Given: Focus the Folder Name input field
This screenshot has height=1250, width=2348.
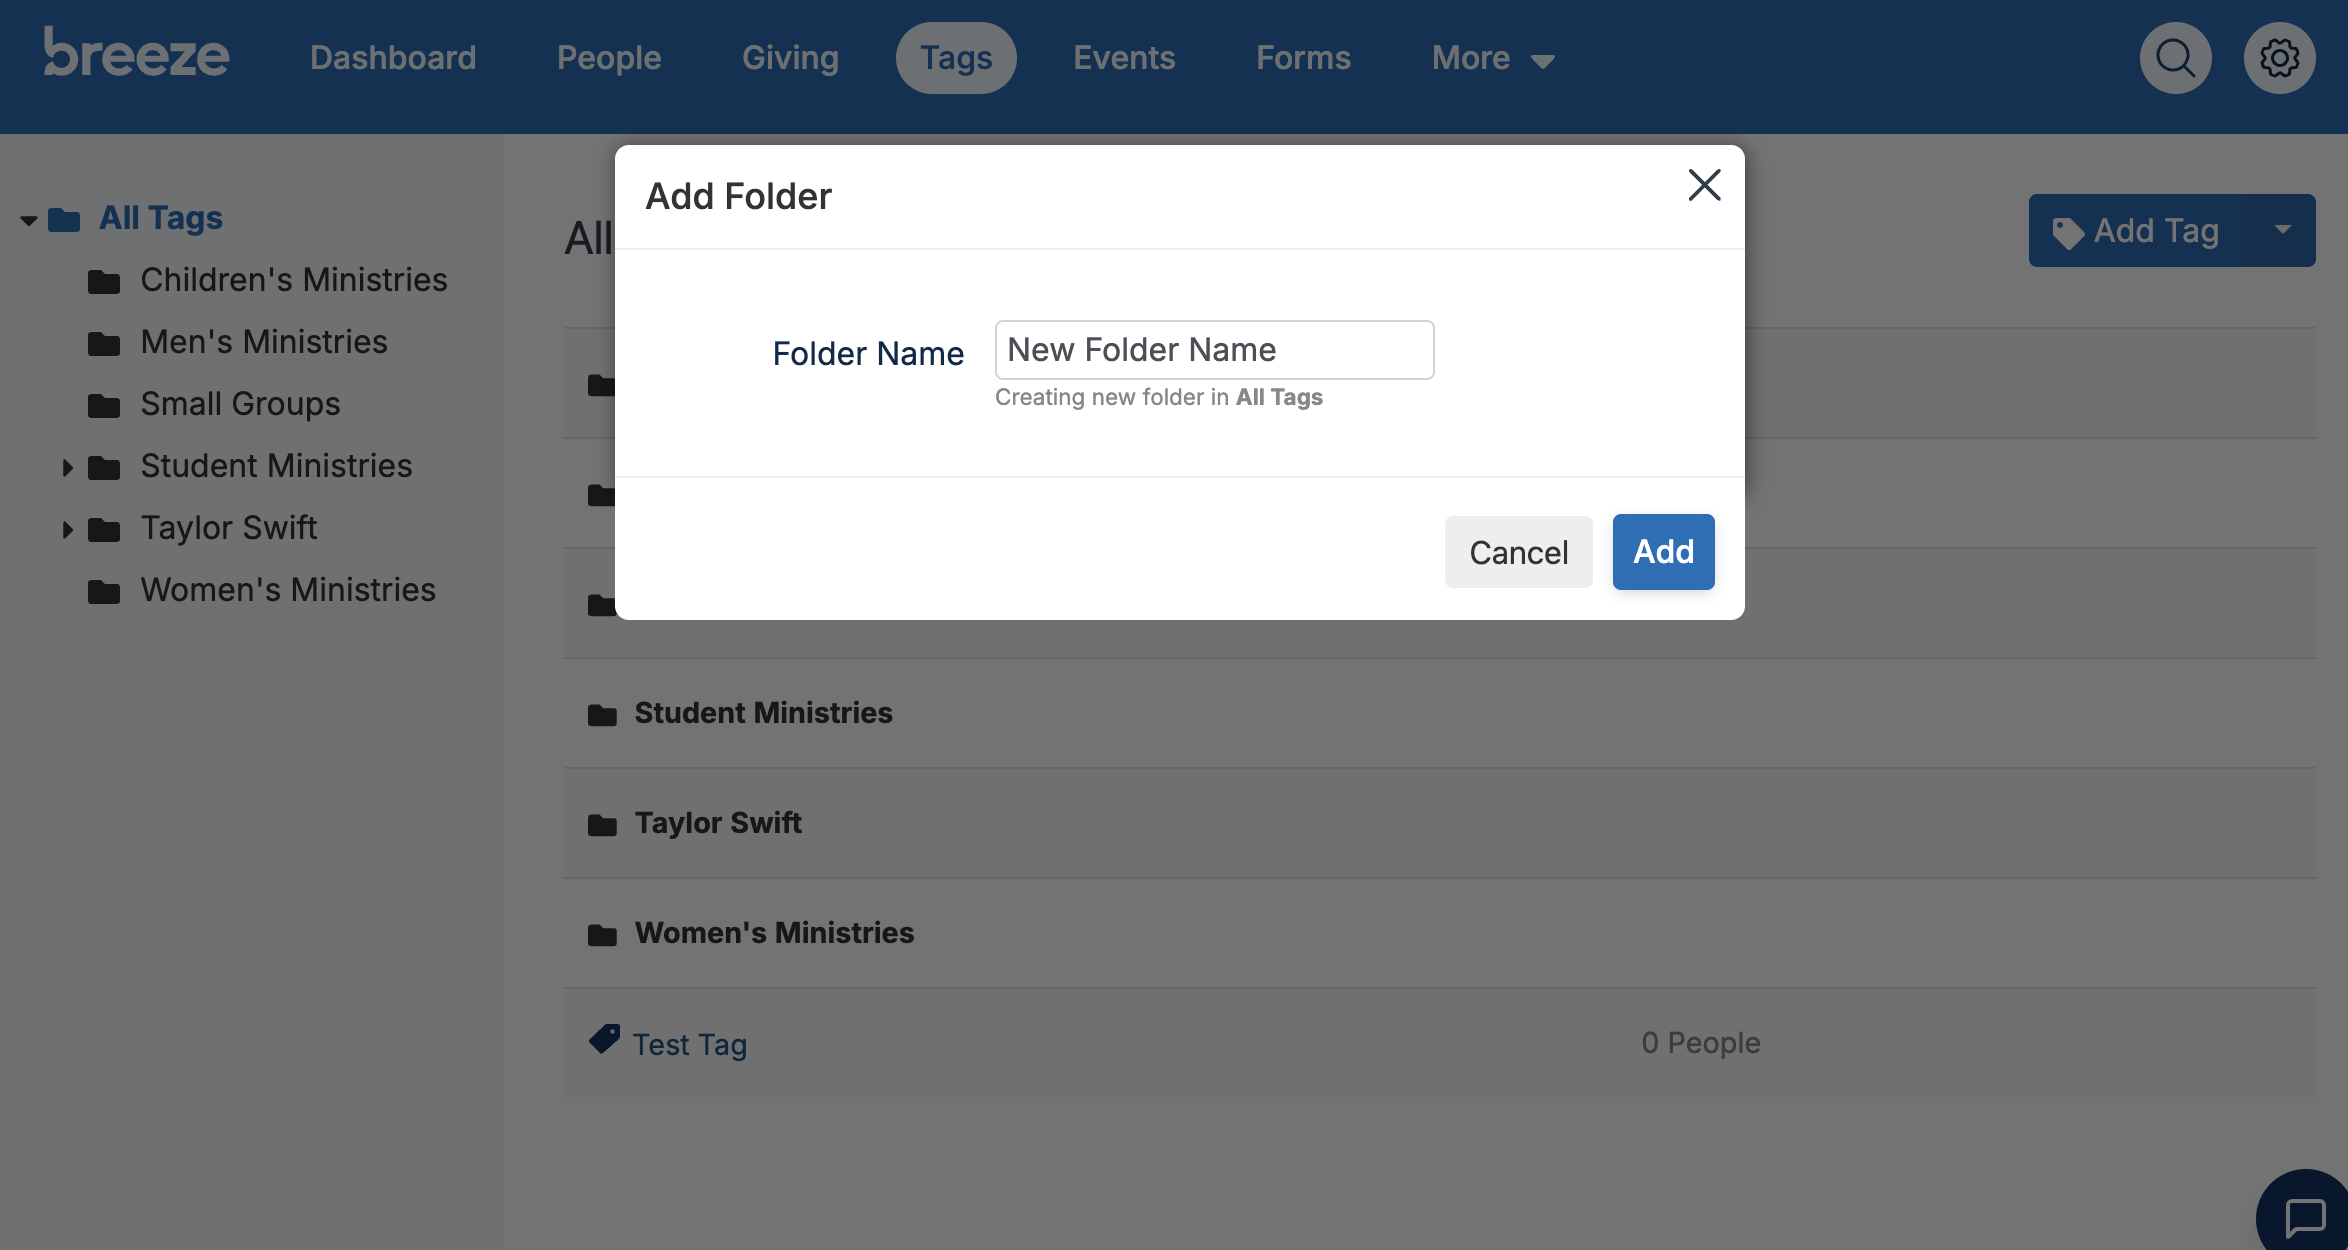Looking at the screenshot, I should coord(1214,350).
